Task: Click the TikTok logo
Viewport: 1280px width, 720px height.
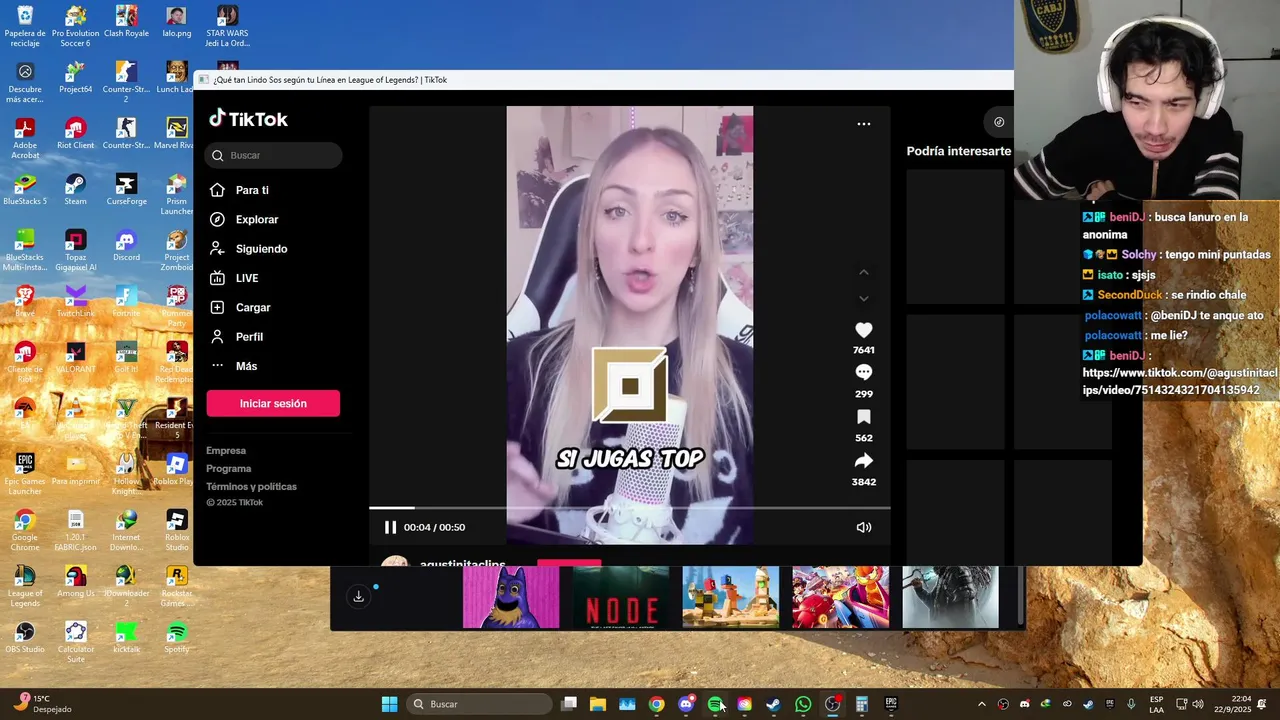Action: [x=248, y=119]
